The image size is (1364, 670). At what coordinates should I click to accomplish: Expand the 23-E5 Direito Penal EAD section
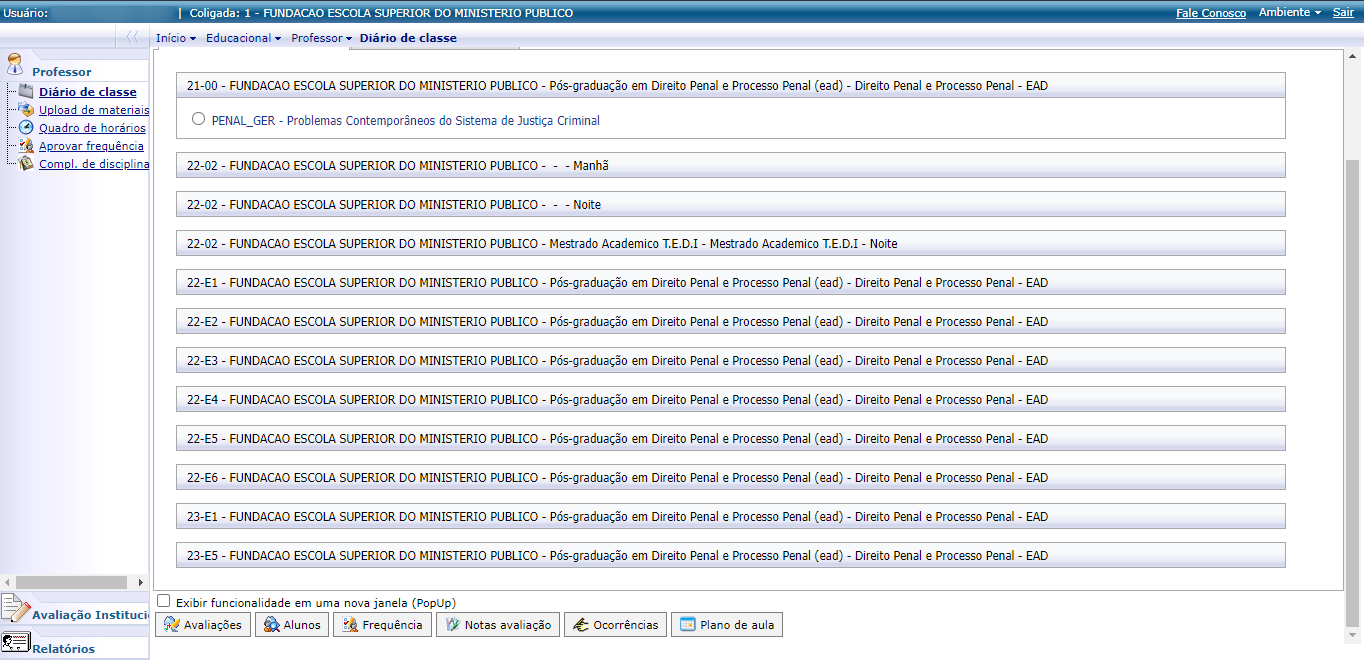(x=730, y=555)
